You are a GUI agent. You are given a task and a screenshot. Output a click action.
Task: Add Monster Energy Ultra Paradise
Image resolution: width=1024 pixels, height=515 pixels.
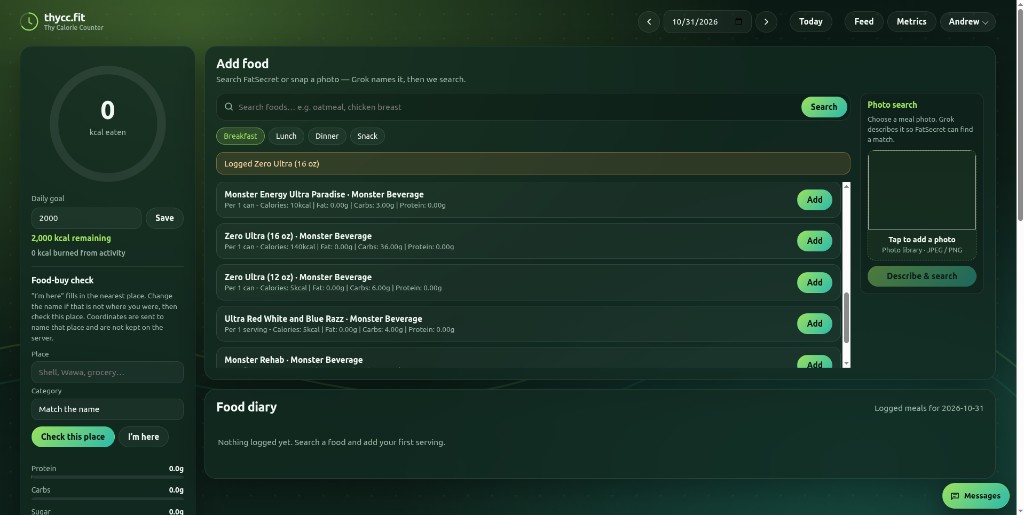[814, 200]
